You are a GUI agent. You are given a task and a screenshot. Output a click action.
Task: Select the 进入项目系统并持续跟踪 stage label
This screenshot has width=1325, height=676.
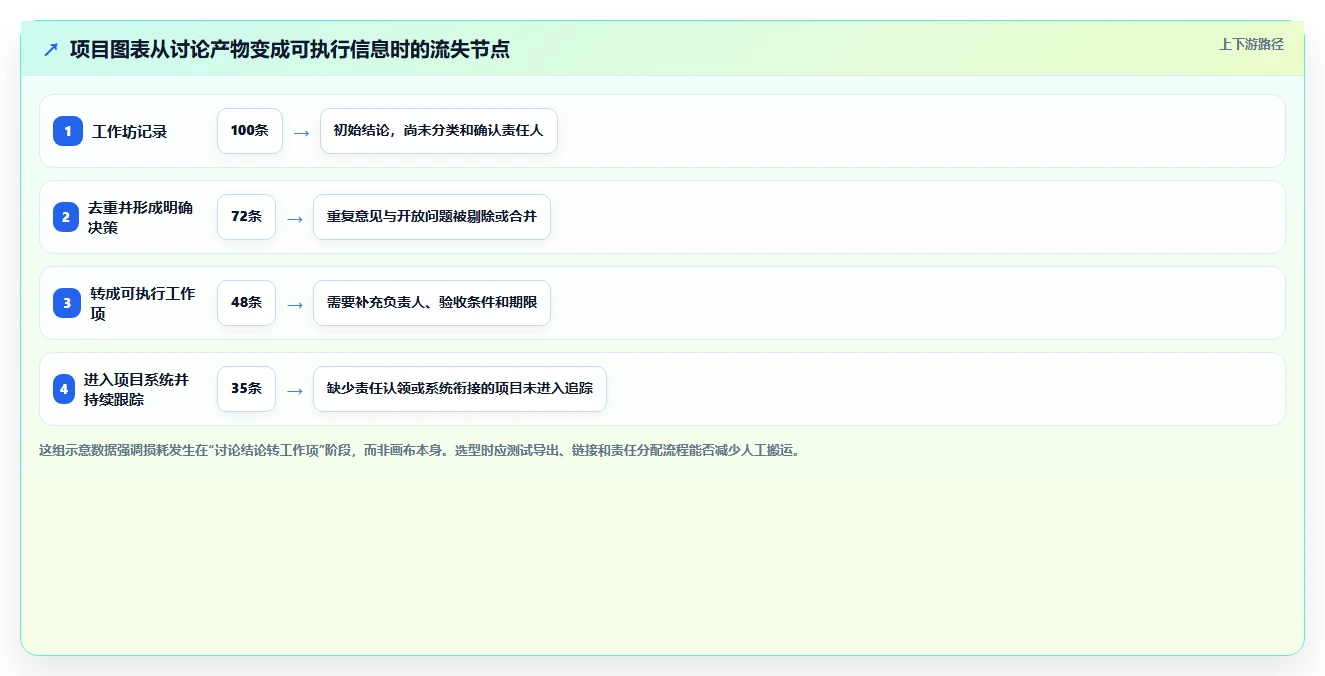(x=137, y=389)
